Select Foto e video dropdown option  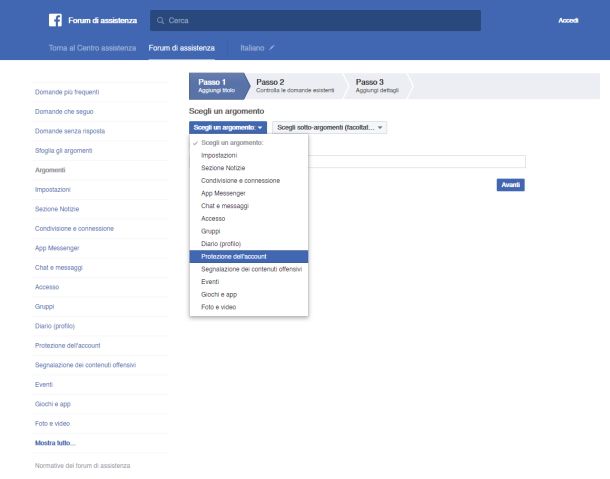click(x=220, y=307)
